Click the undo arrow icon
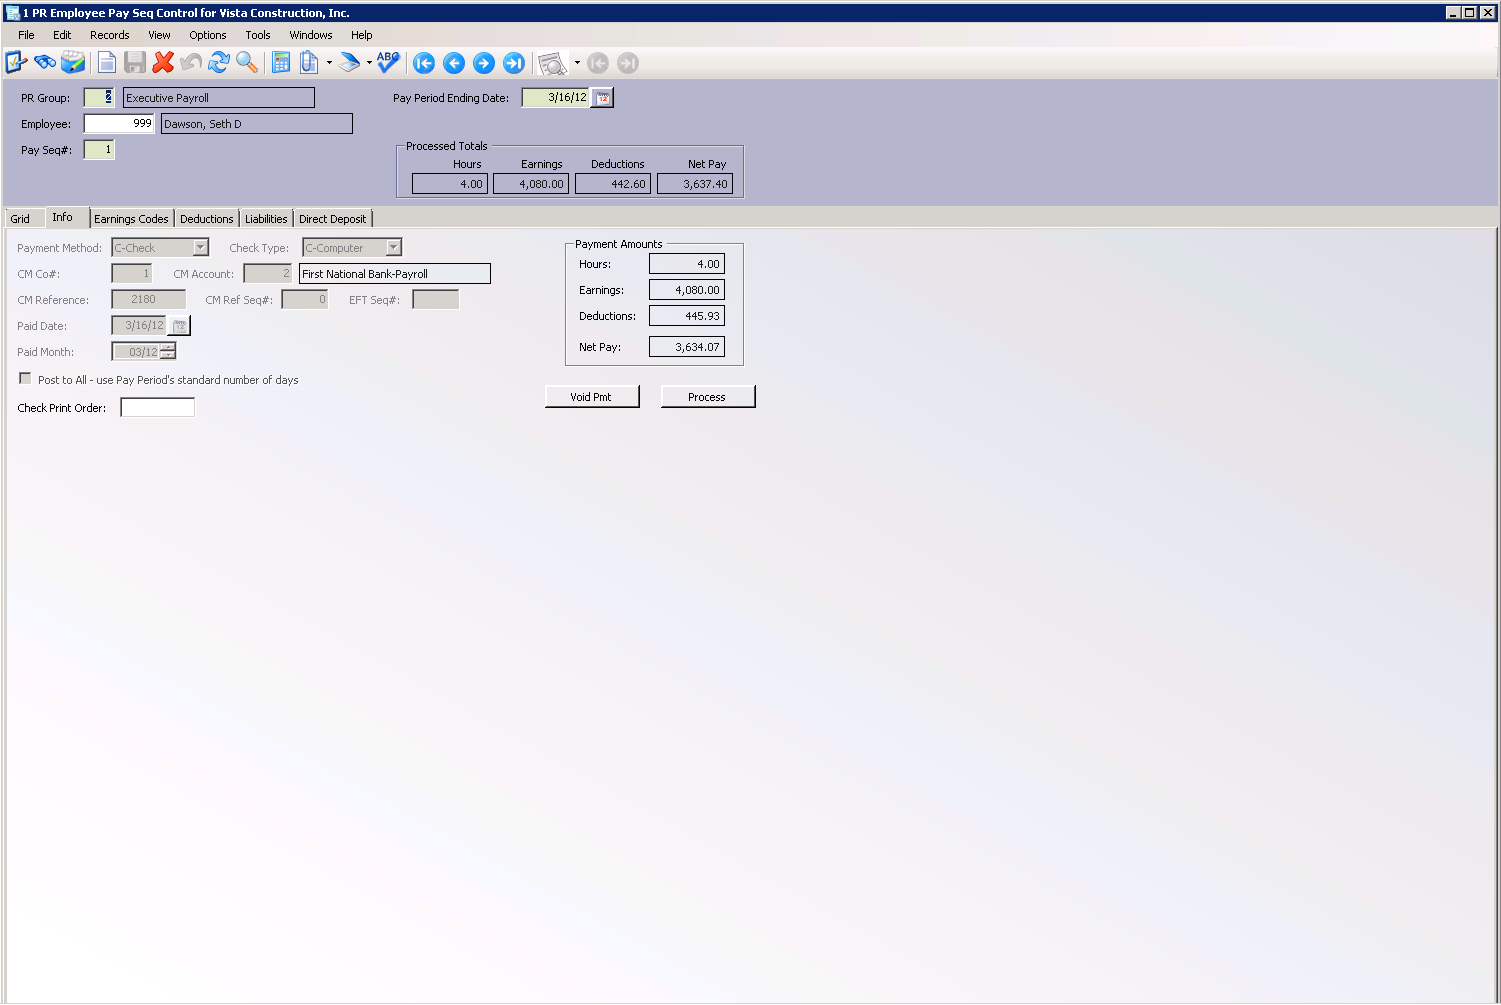This screenshot has width=1501, height=1005. (191, 63)
